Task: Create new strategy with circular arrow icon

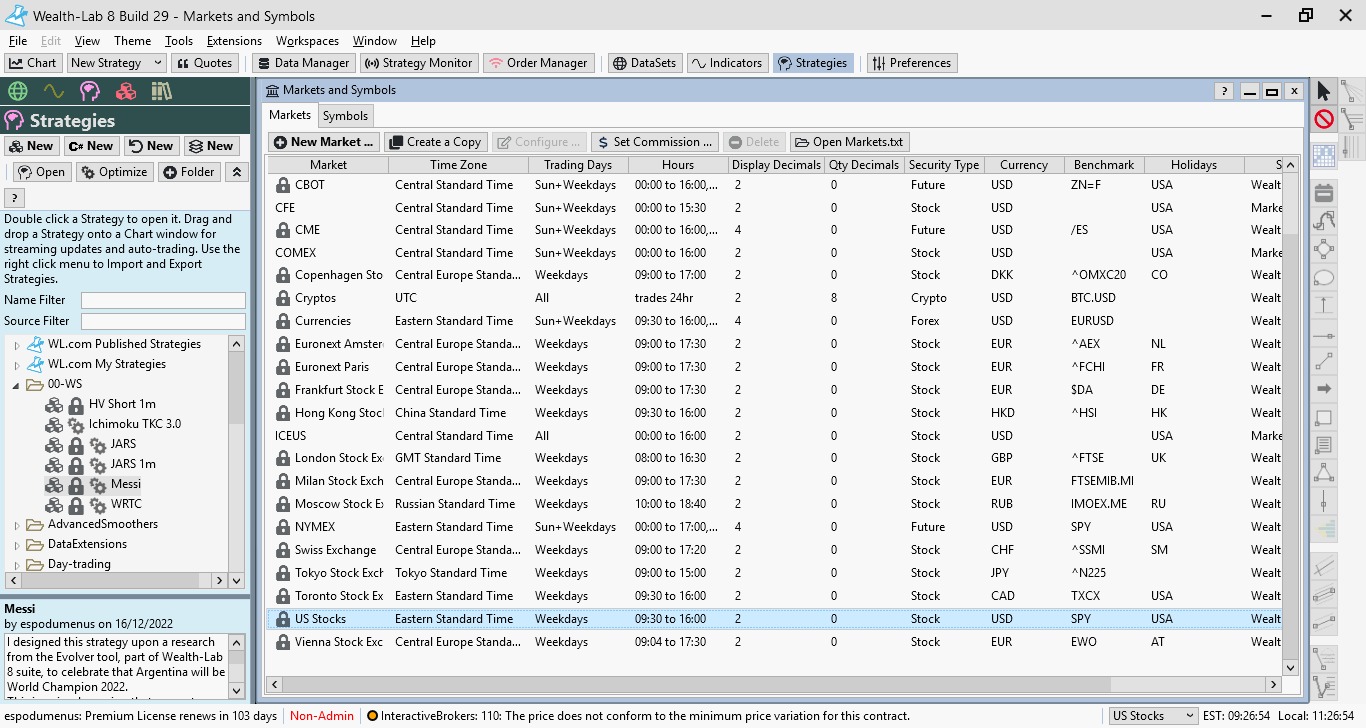Action: point(151,146)
